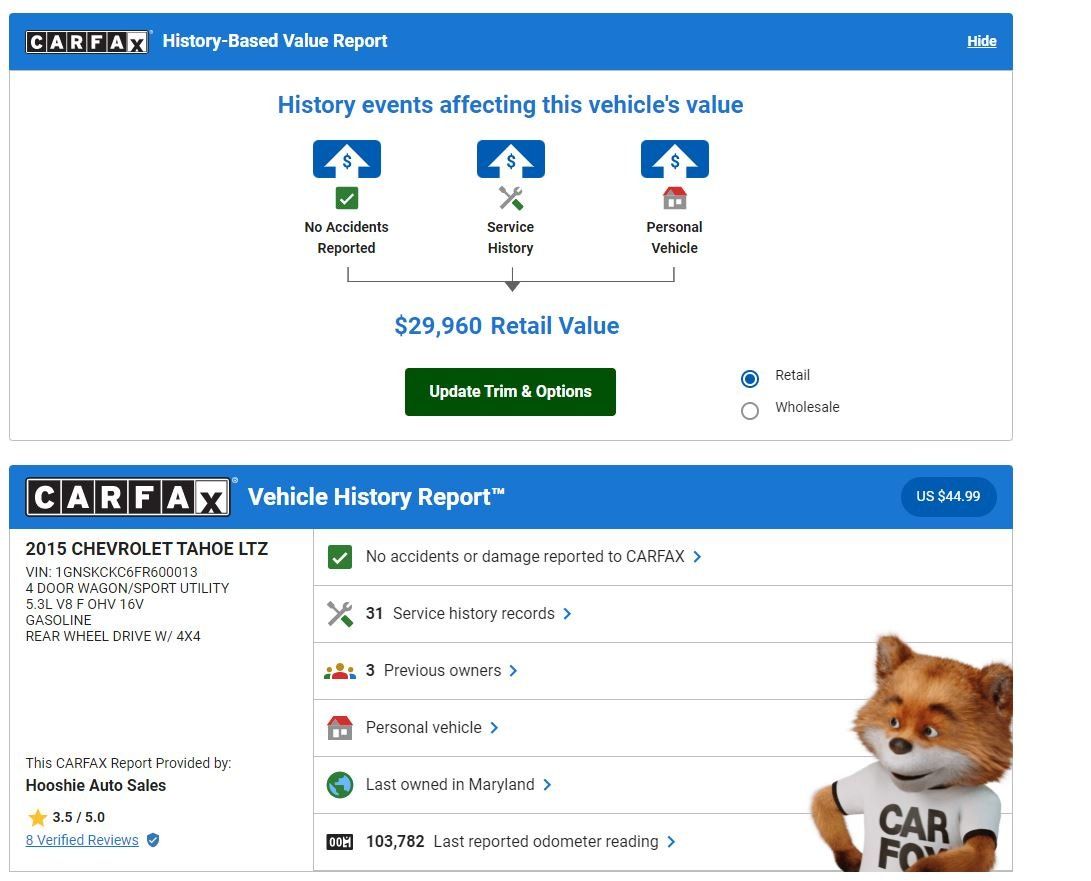This screenshot has height=881, width=1091.
Task: Click the people icon beside 3 Previous owners
Action: (x=340, y=671)
